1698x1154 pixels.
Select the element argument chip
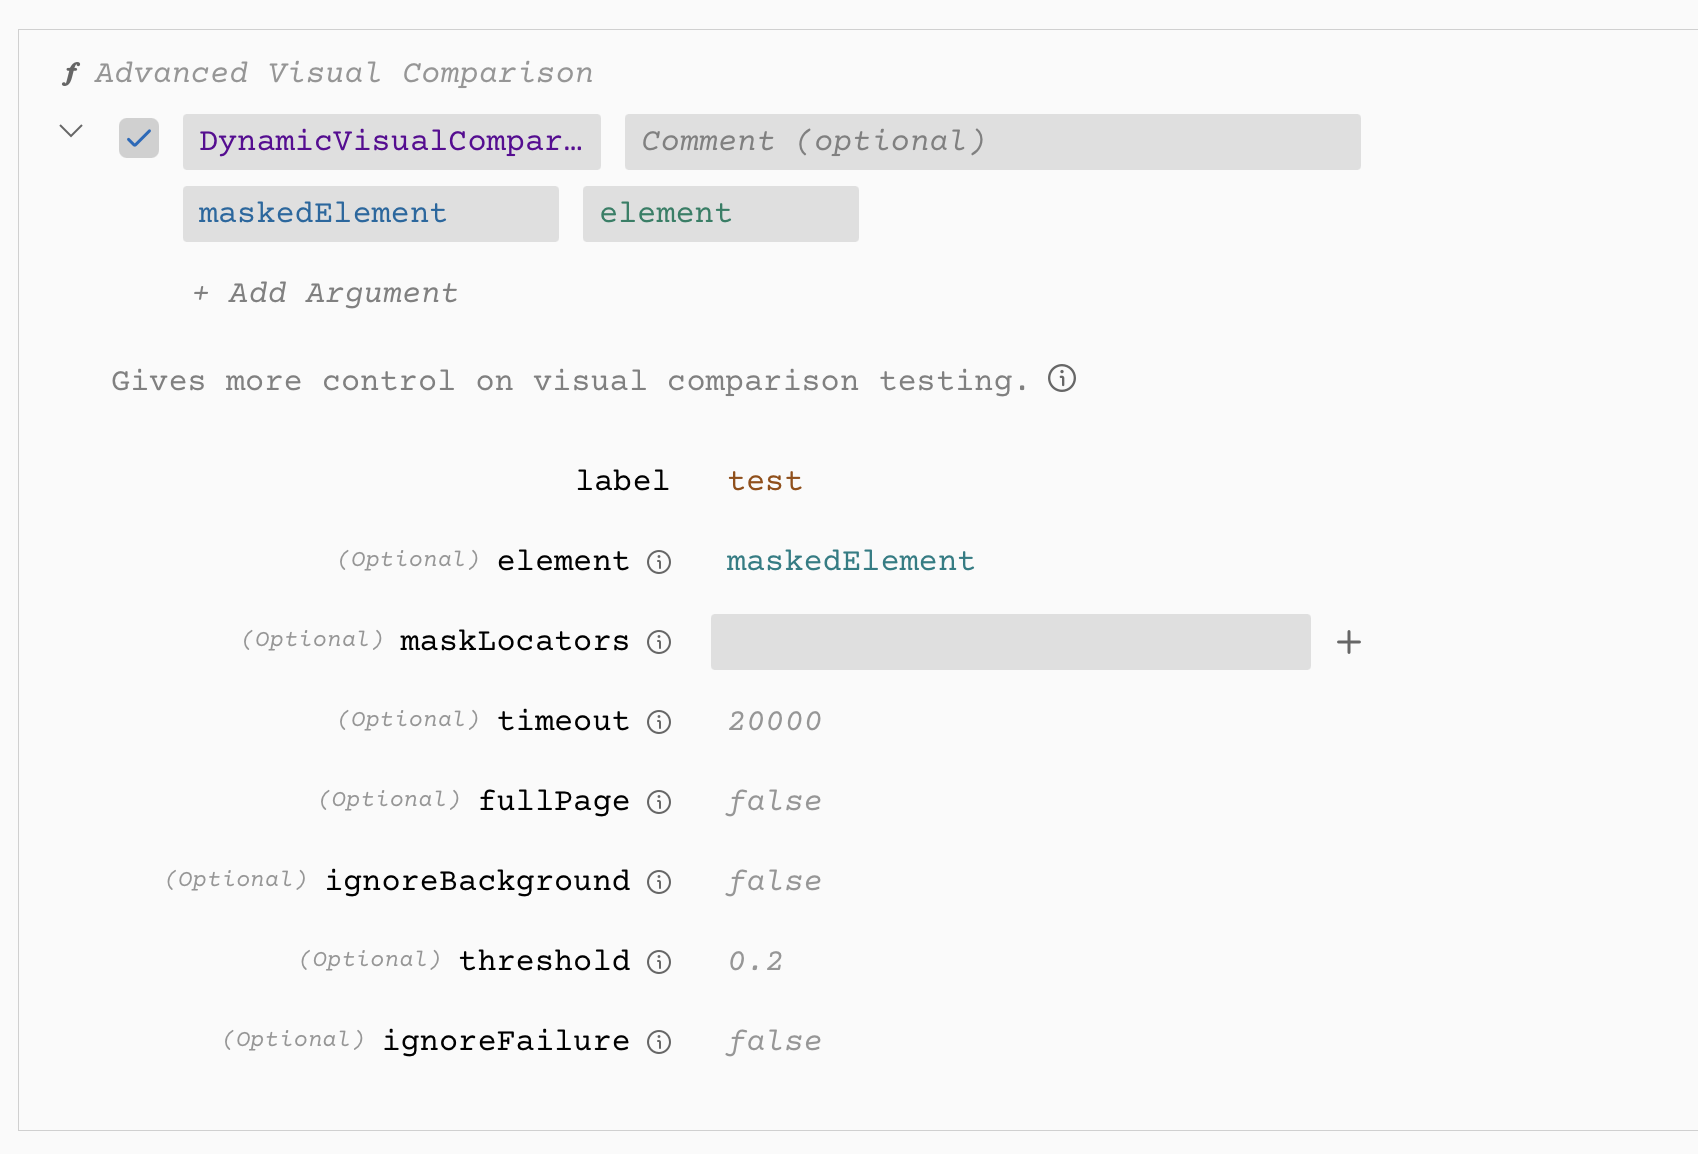[x=720, y=213]
